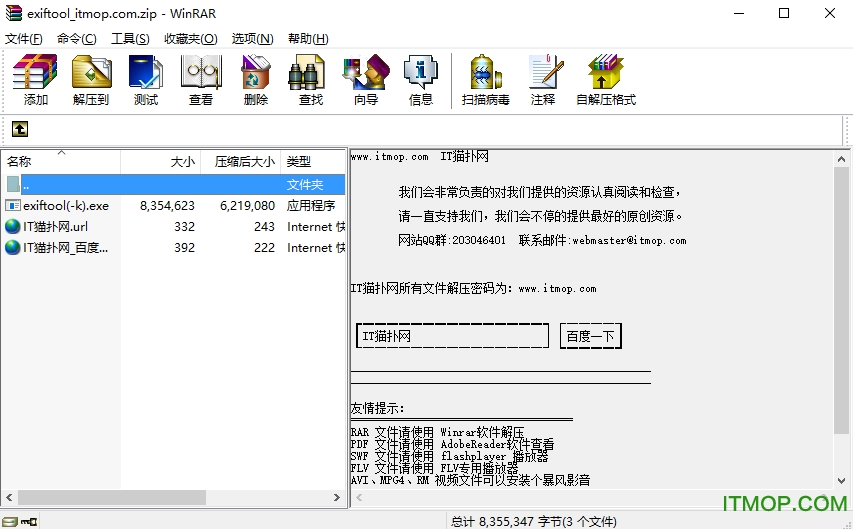Click the IT猫扑网_百度 shortcut globe icon
This screenshot has width=853, height=529.
click(x=13, y=248)
